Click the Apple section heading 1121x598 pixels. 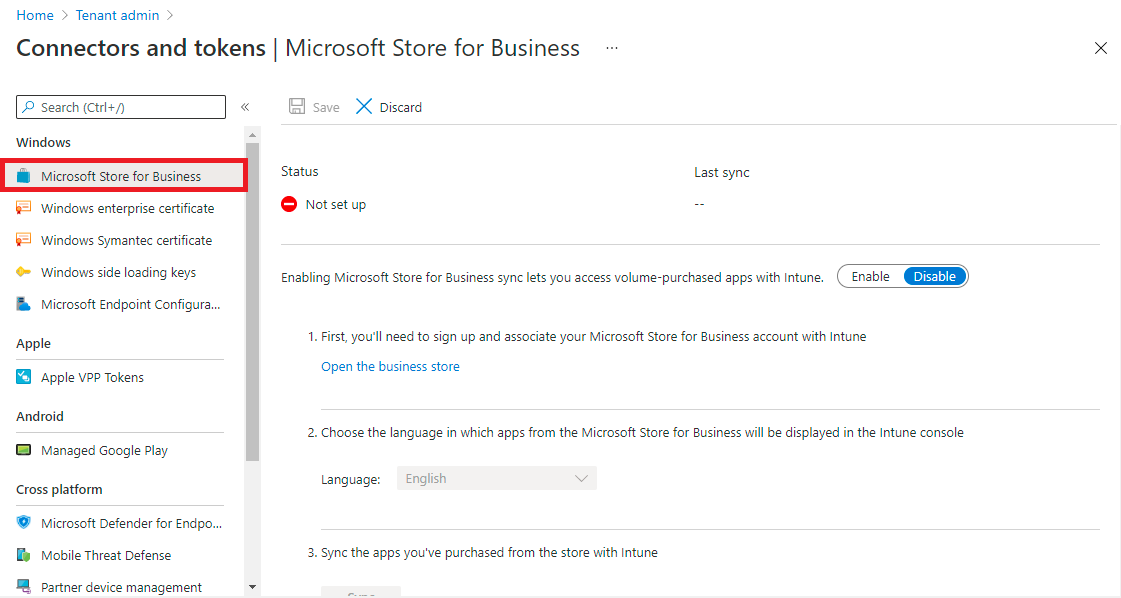tap(34, 343)
